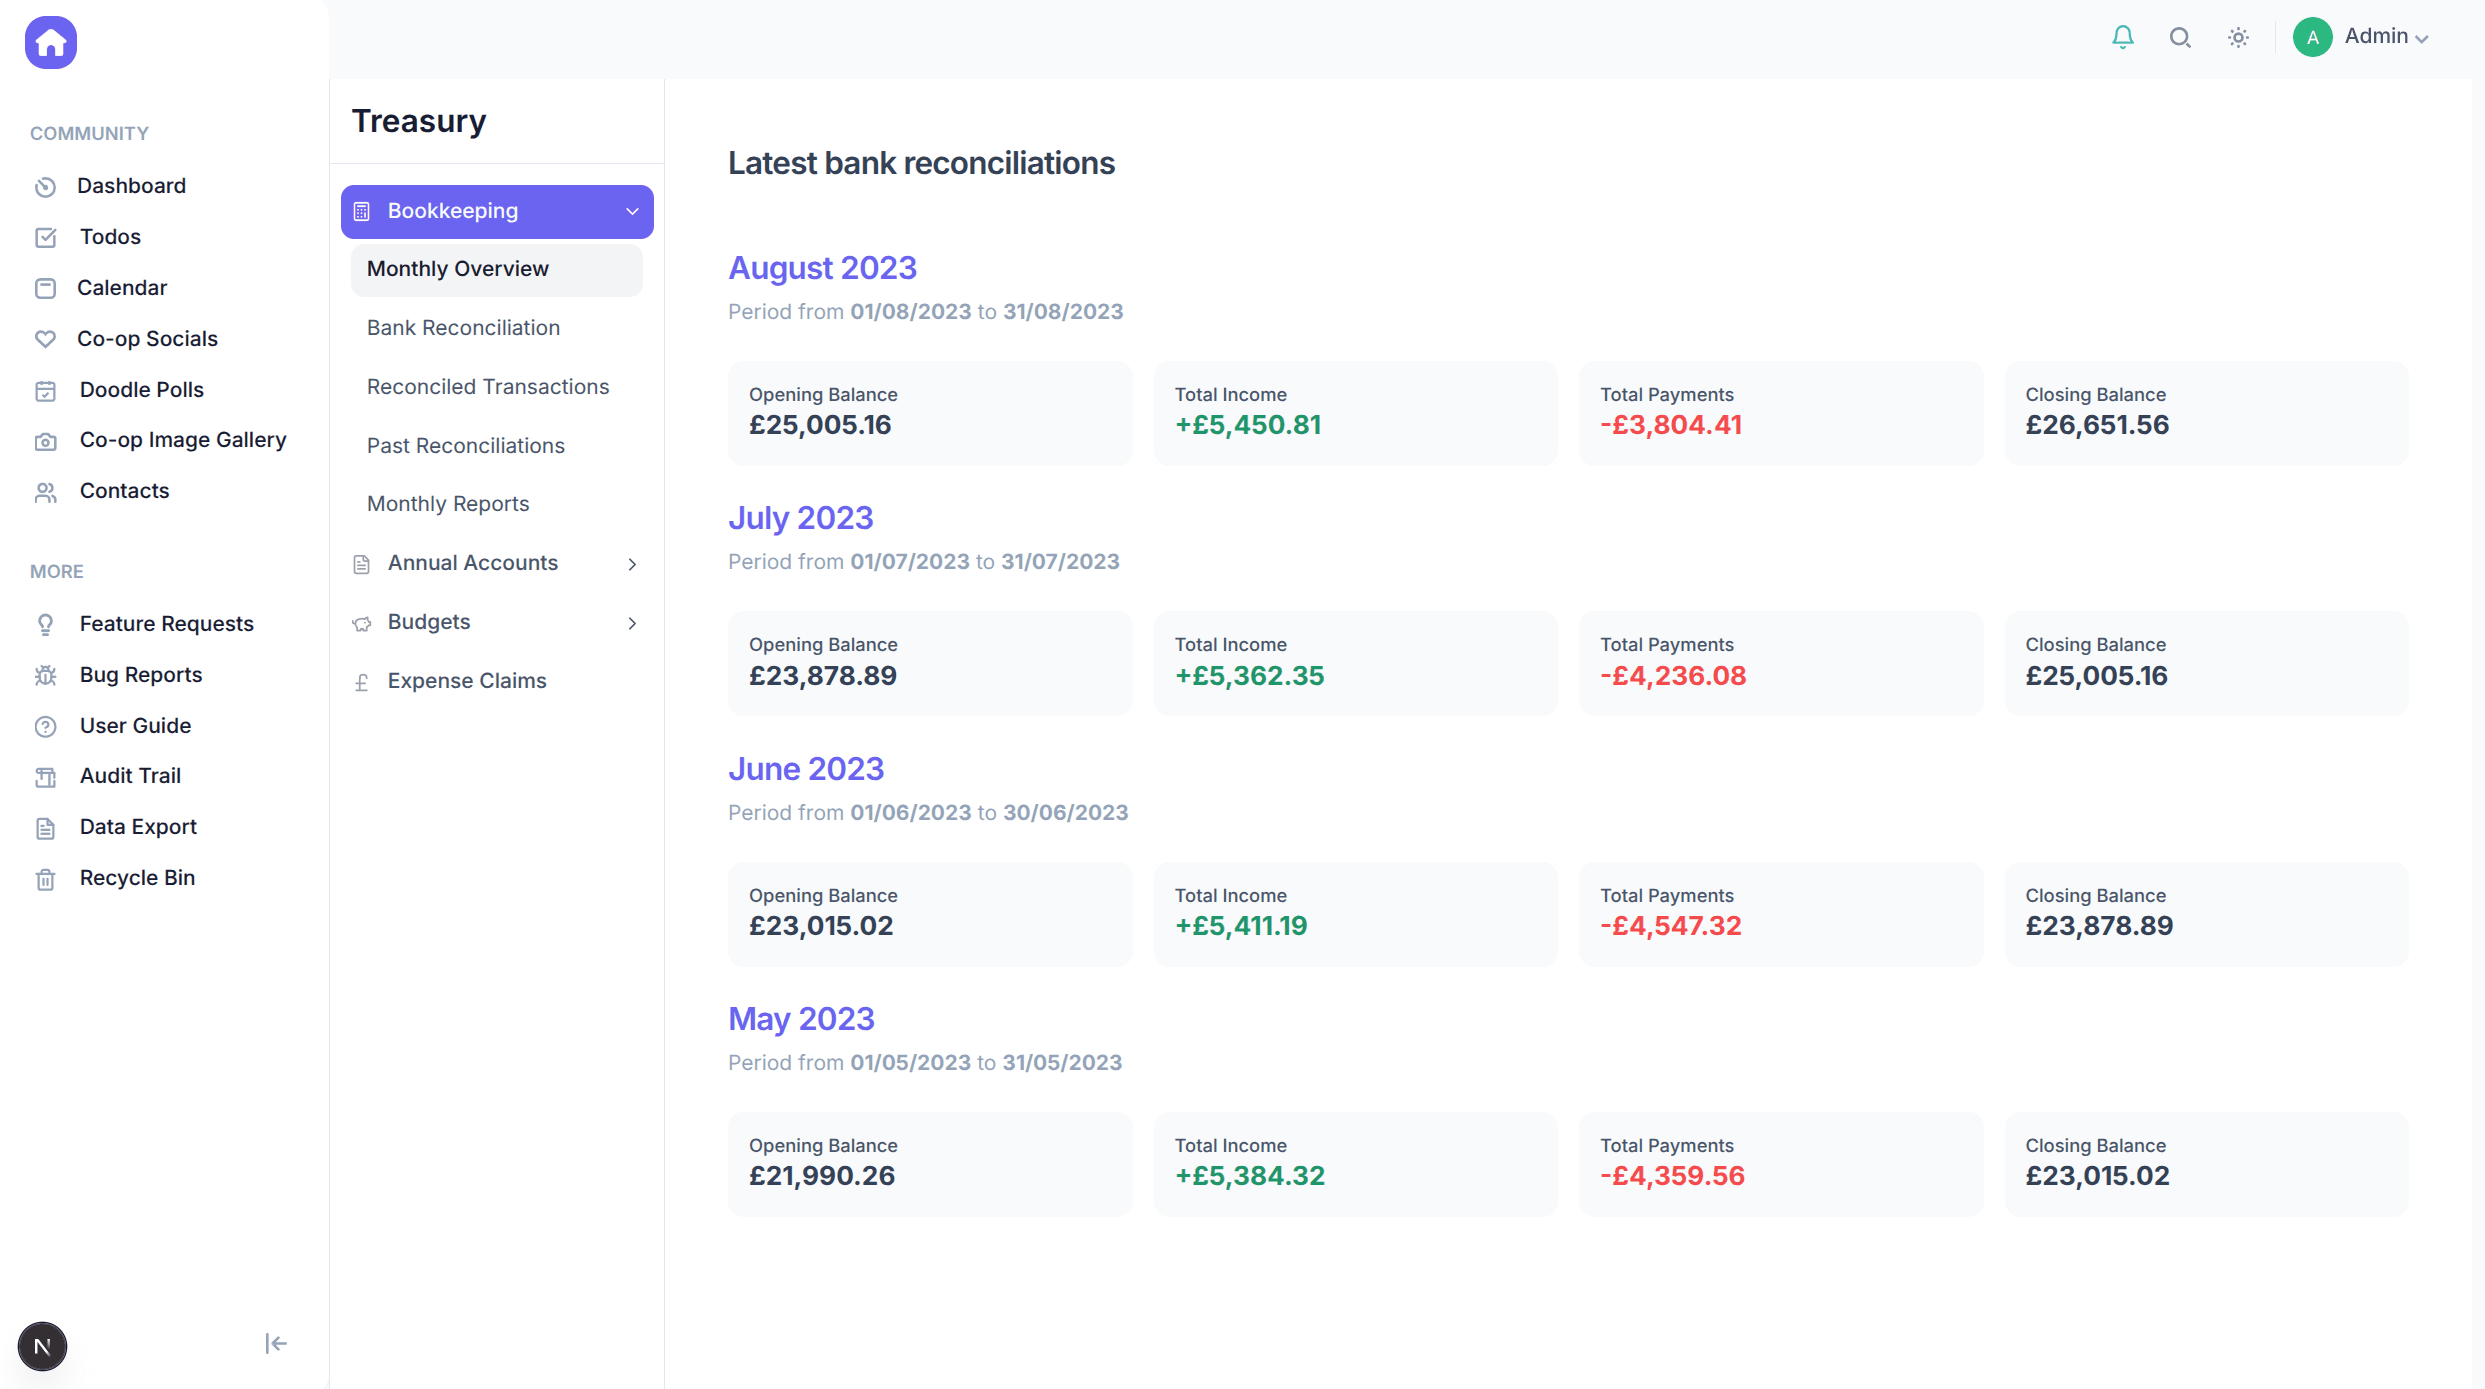Expand the Budgets section

[631, 622]
